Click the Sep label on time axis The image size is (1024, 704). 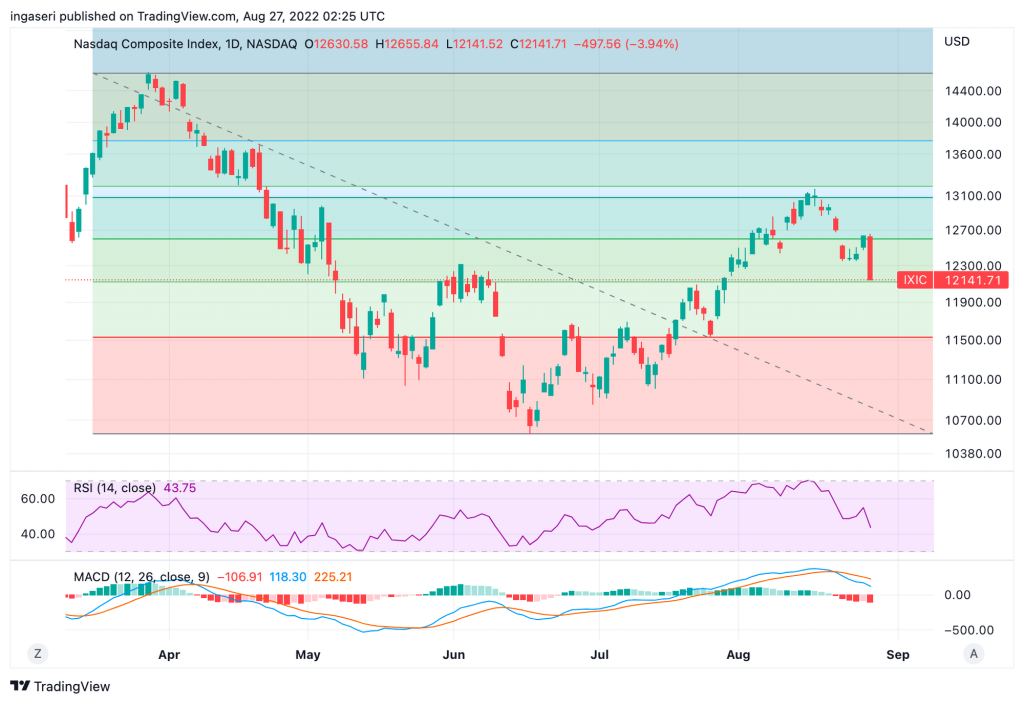tap(898, 654)
